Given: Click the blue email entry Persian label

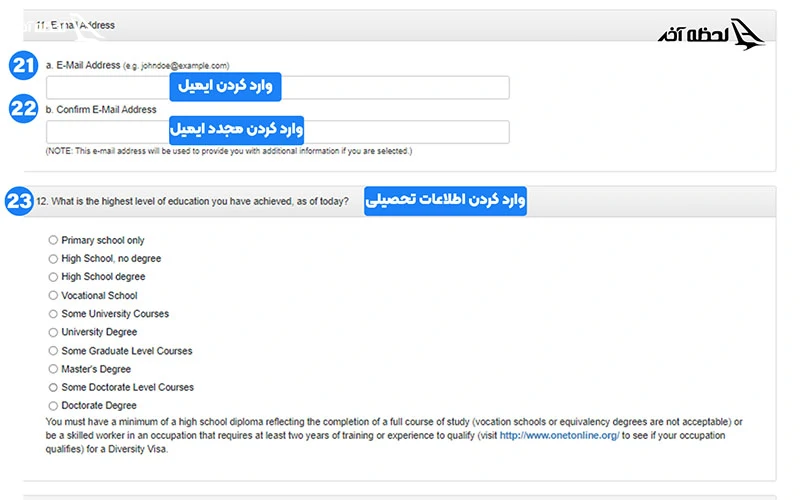Looking at the screenshot, I should tap(225, 87).
